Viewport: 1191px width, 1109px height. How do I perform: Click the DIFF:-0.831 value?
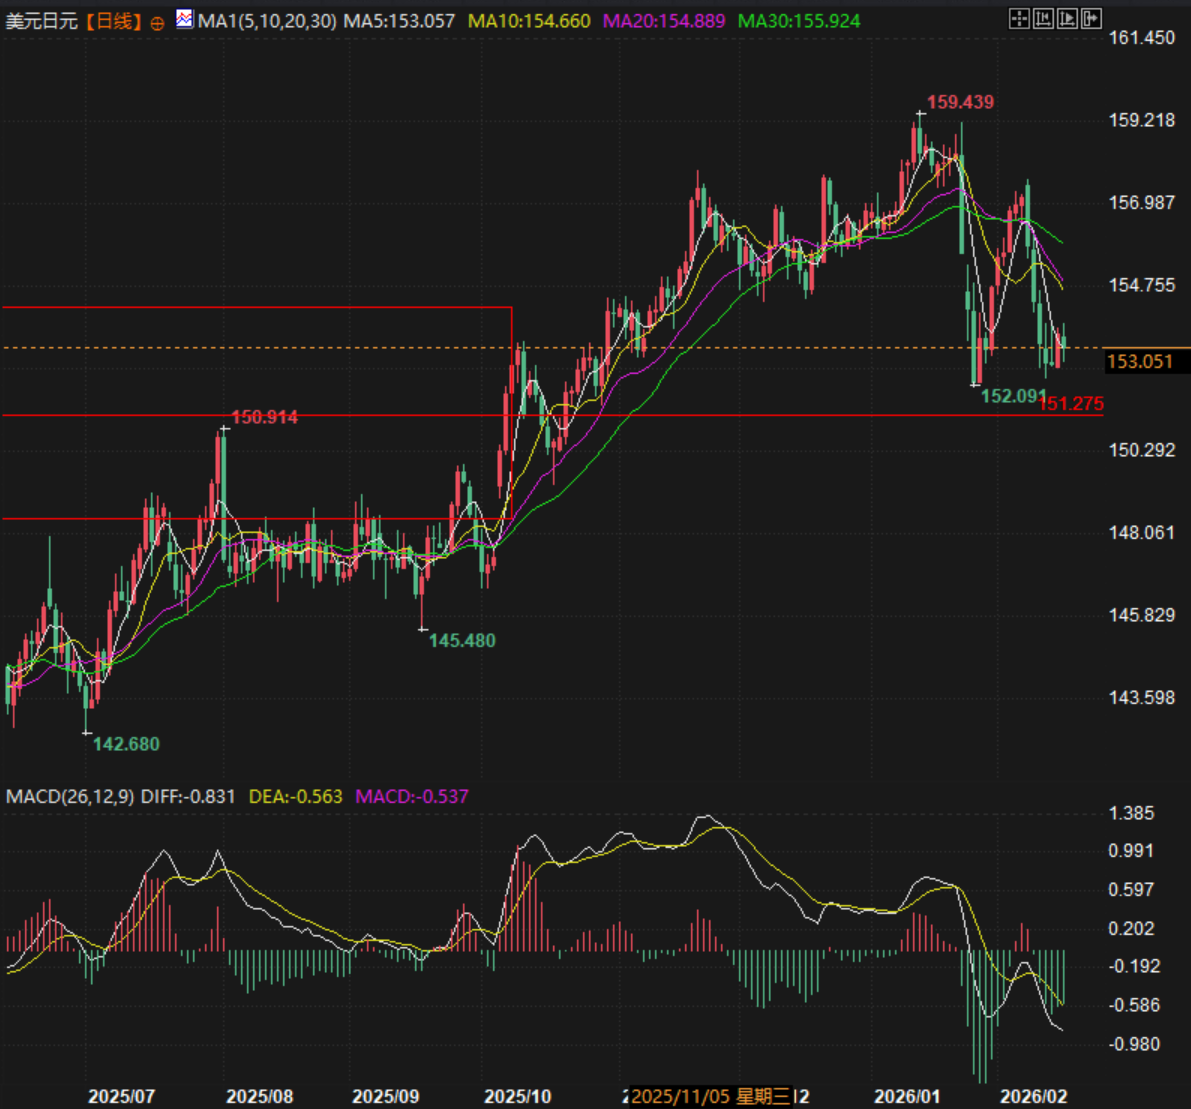pyautogui.click(x=188, y=797)
